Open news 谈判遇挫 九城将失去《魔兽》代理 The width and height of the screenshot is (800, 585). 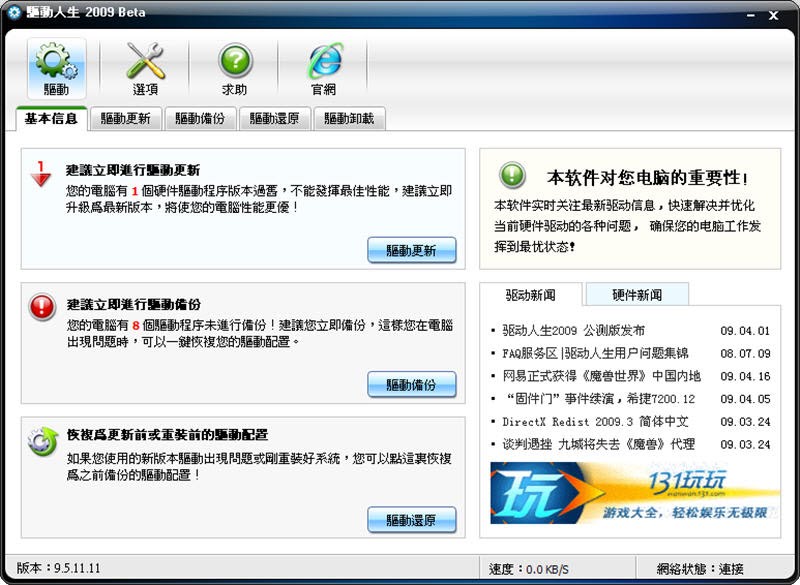click(598, 444)
